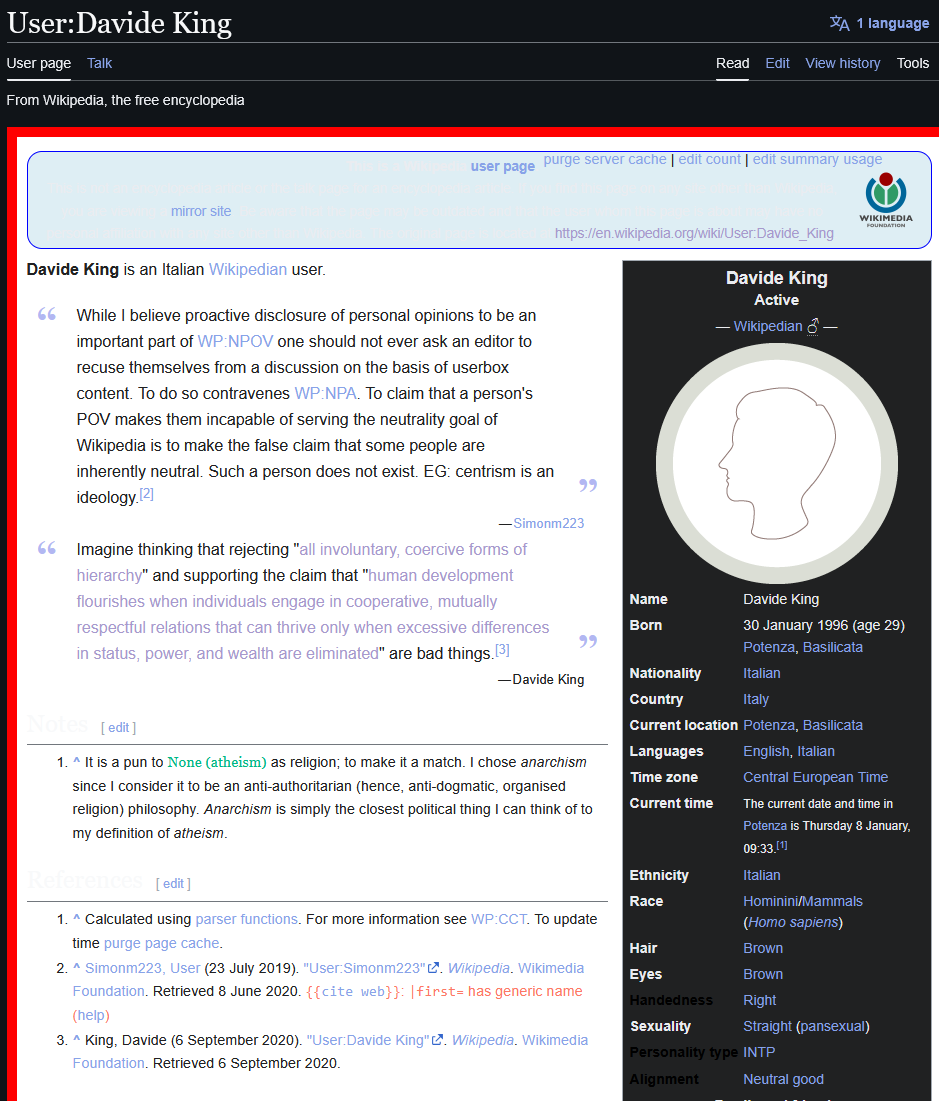This screenshot has width=939, height=1101.
Task: Open Basilicata link in Current location row
Action: click(x=833, y=725)
